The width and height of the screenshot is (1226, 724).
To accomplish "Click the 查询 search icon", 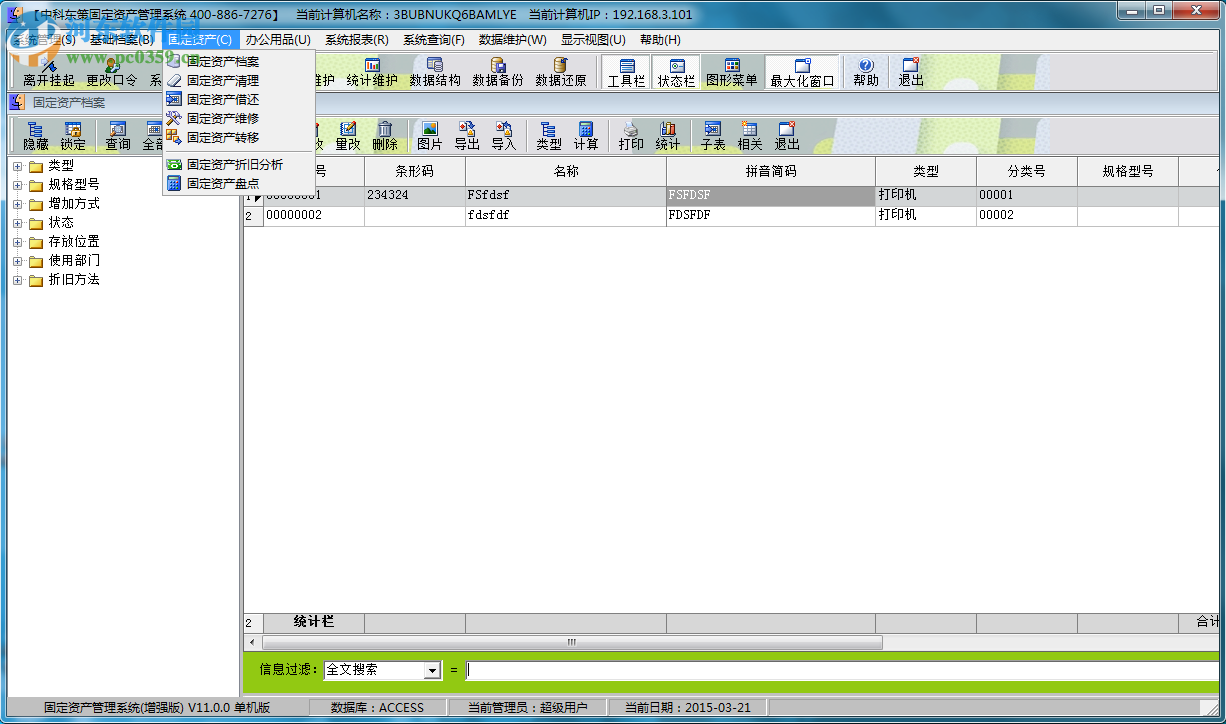I will click(x=118, y=136).
